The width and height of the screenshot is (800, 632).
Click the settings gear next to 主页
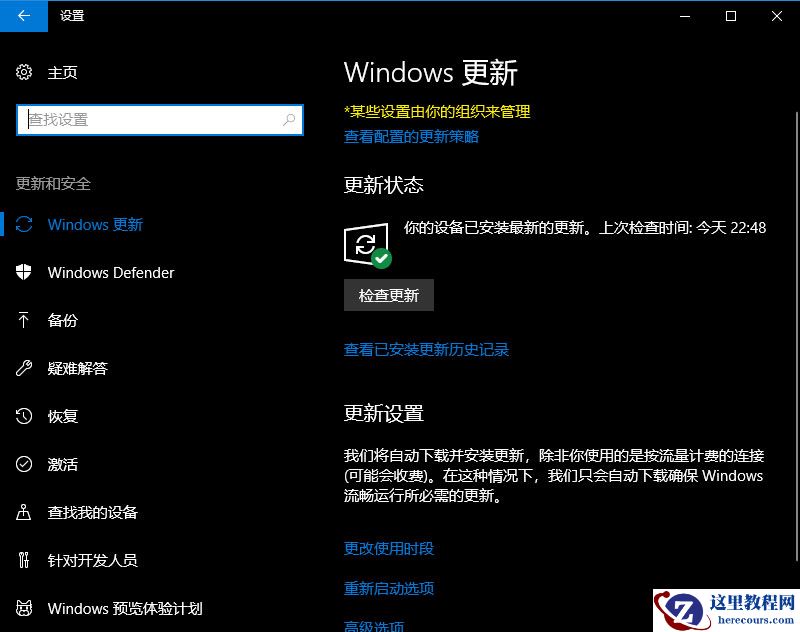click(22, 72)
